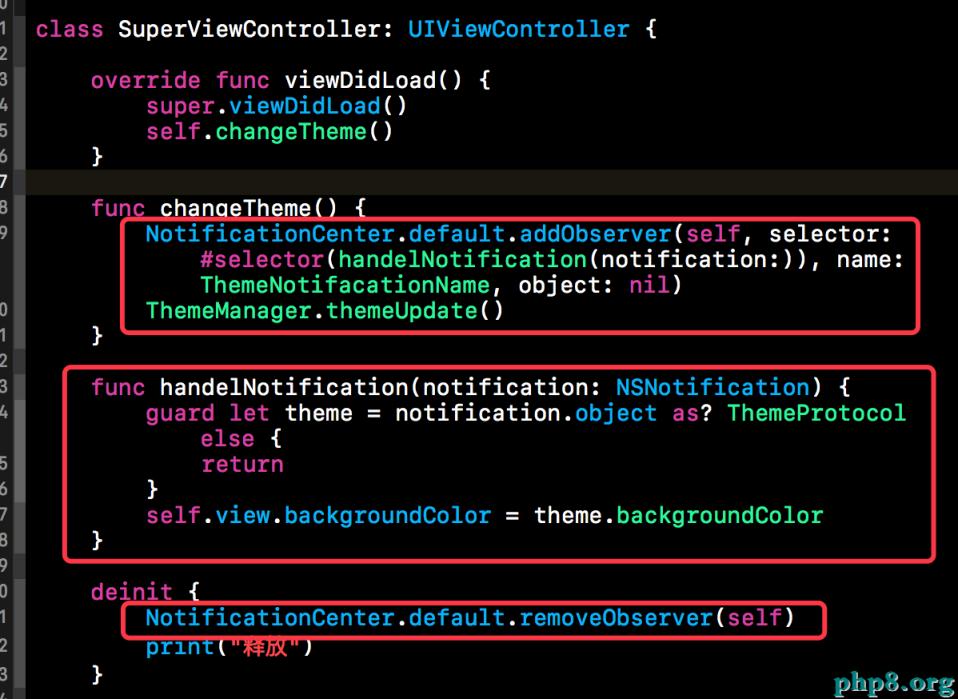Click super.viewDidLoad() call

276,106
